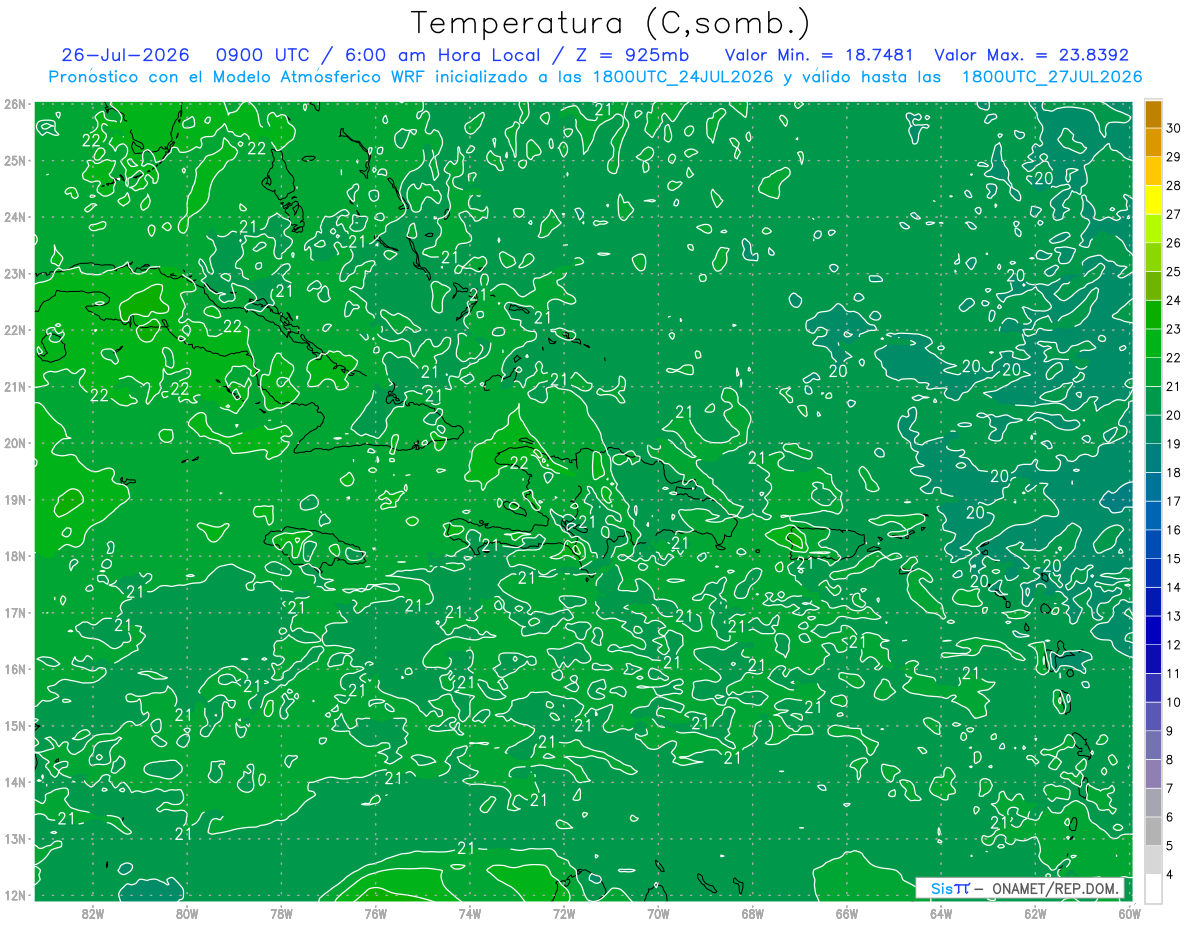Click the '24N' latitude label
This screenshot has height=927, width=1200.
pyautogui.click(x=15, y=217)
